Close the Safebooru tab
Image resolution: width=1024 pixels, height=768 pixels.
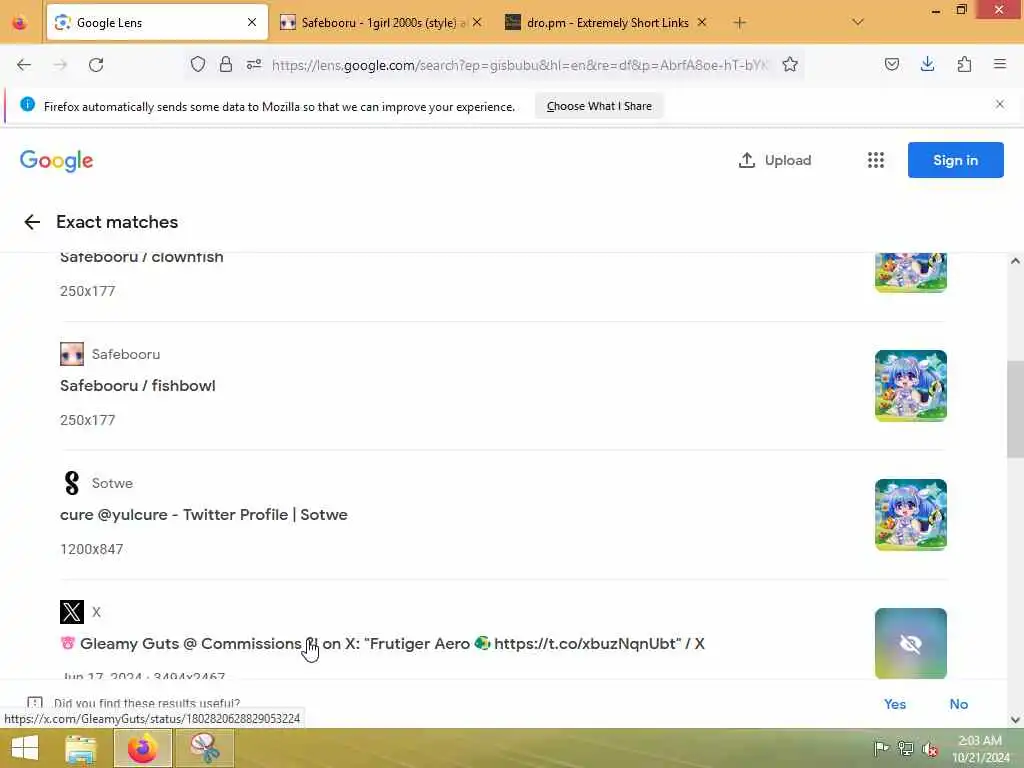click(x=477, y=22)
